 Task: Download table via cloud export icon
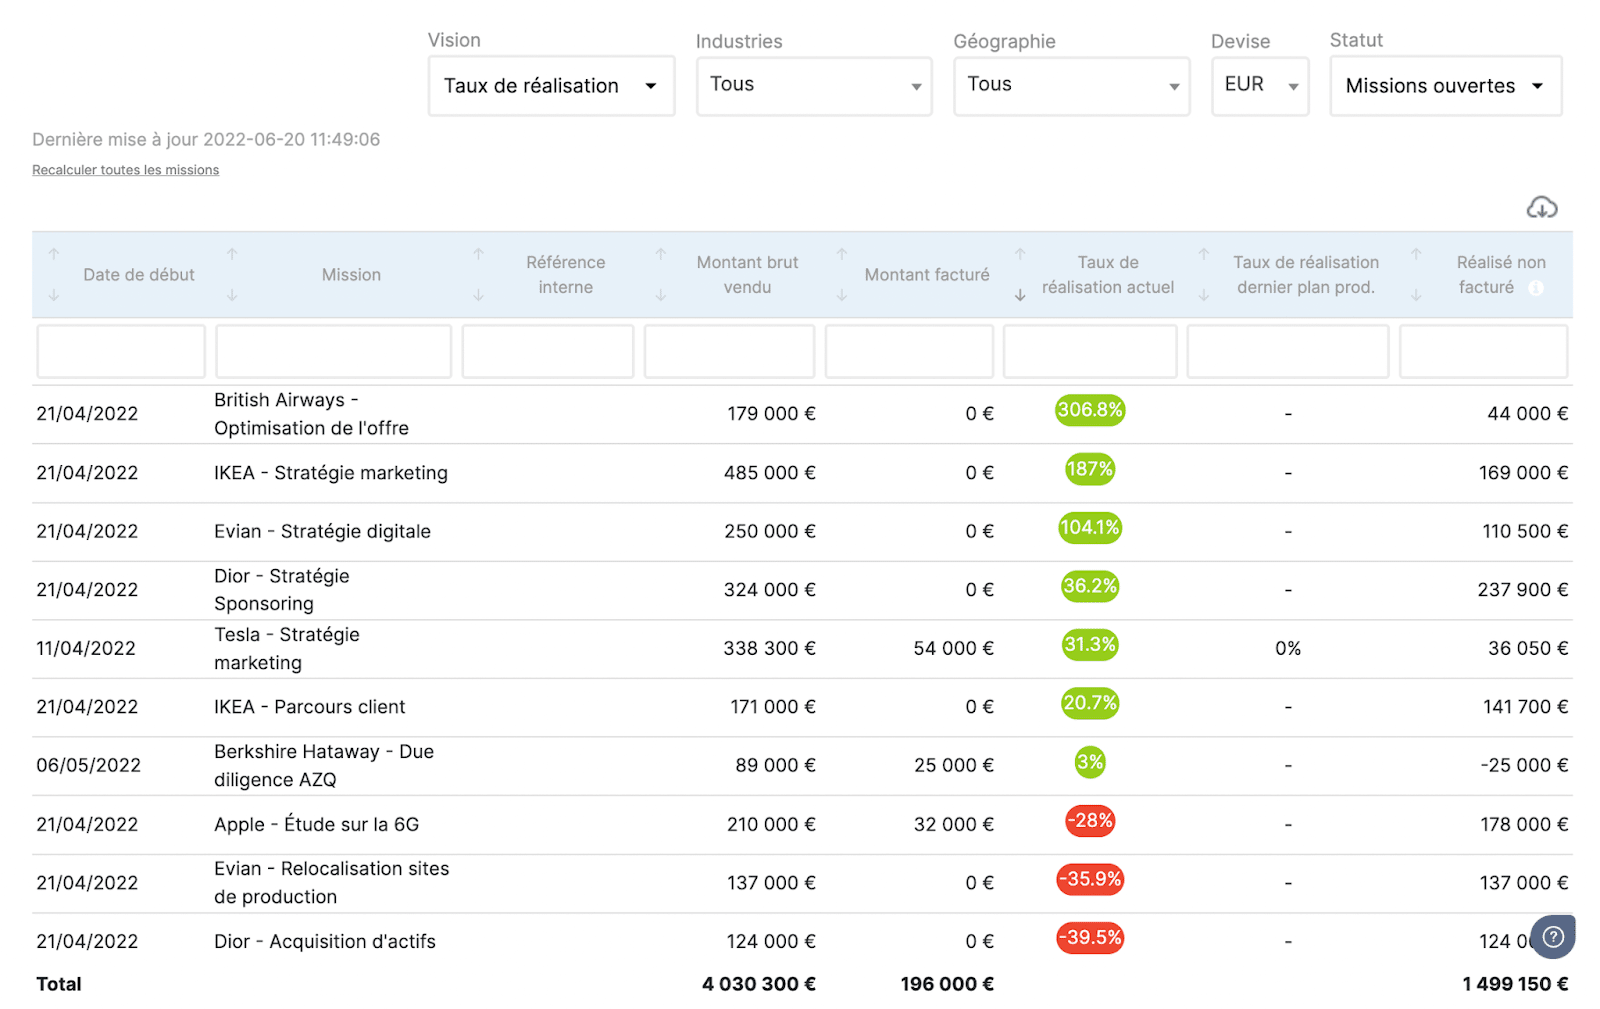(1542, 207)
